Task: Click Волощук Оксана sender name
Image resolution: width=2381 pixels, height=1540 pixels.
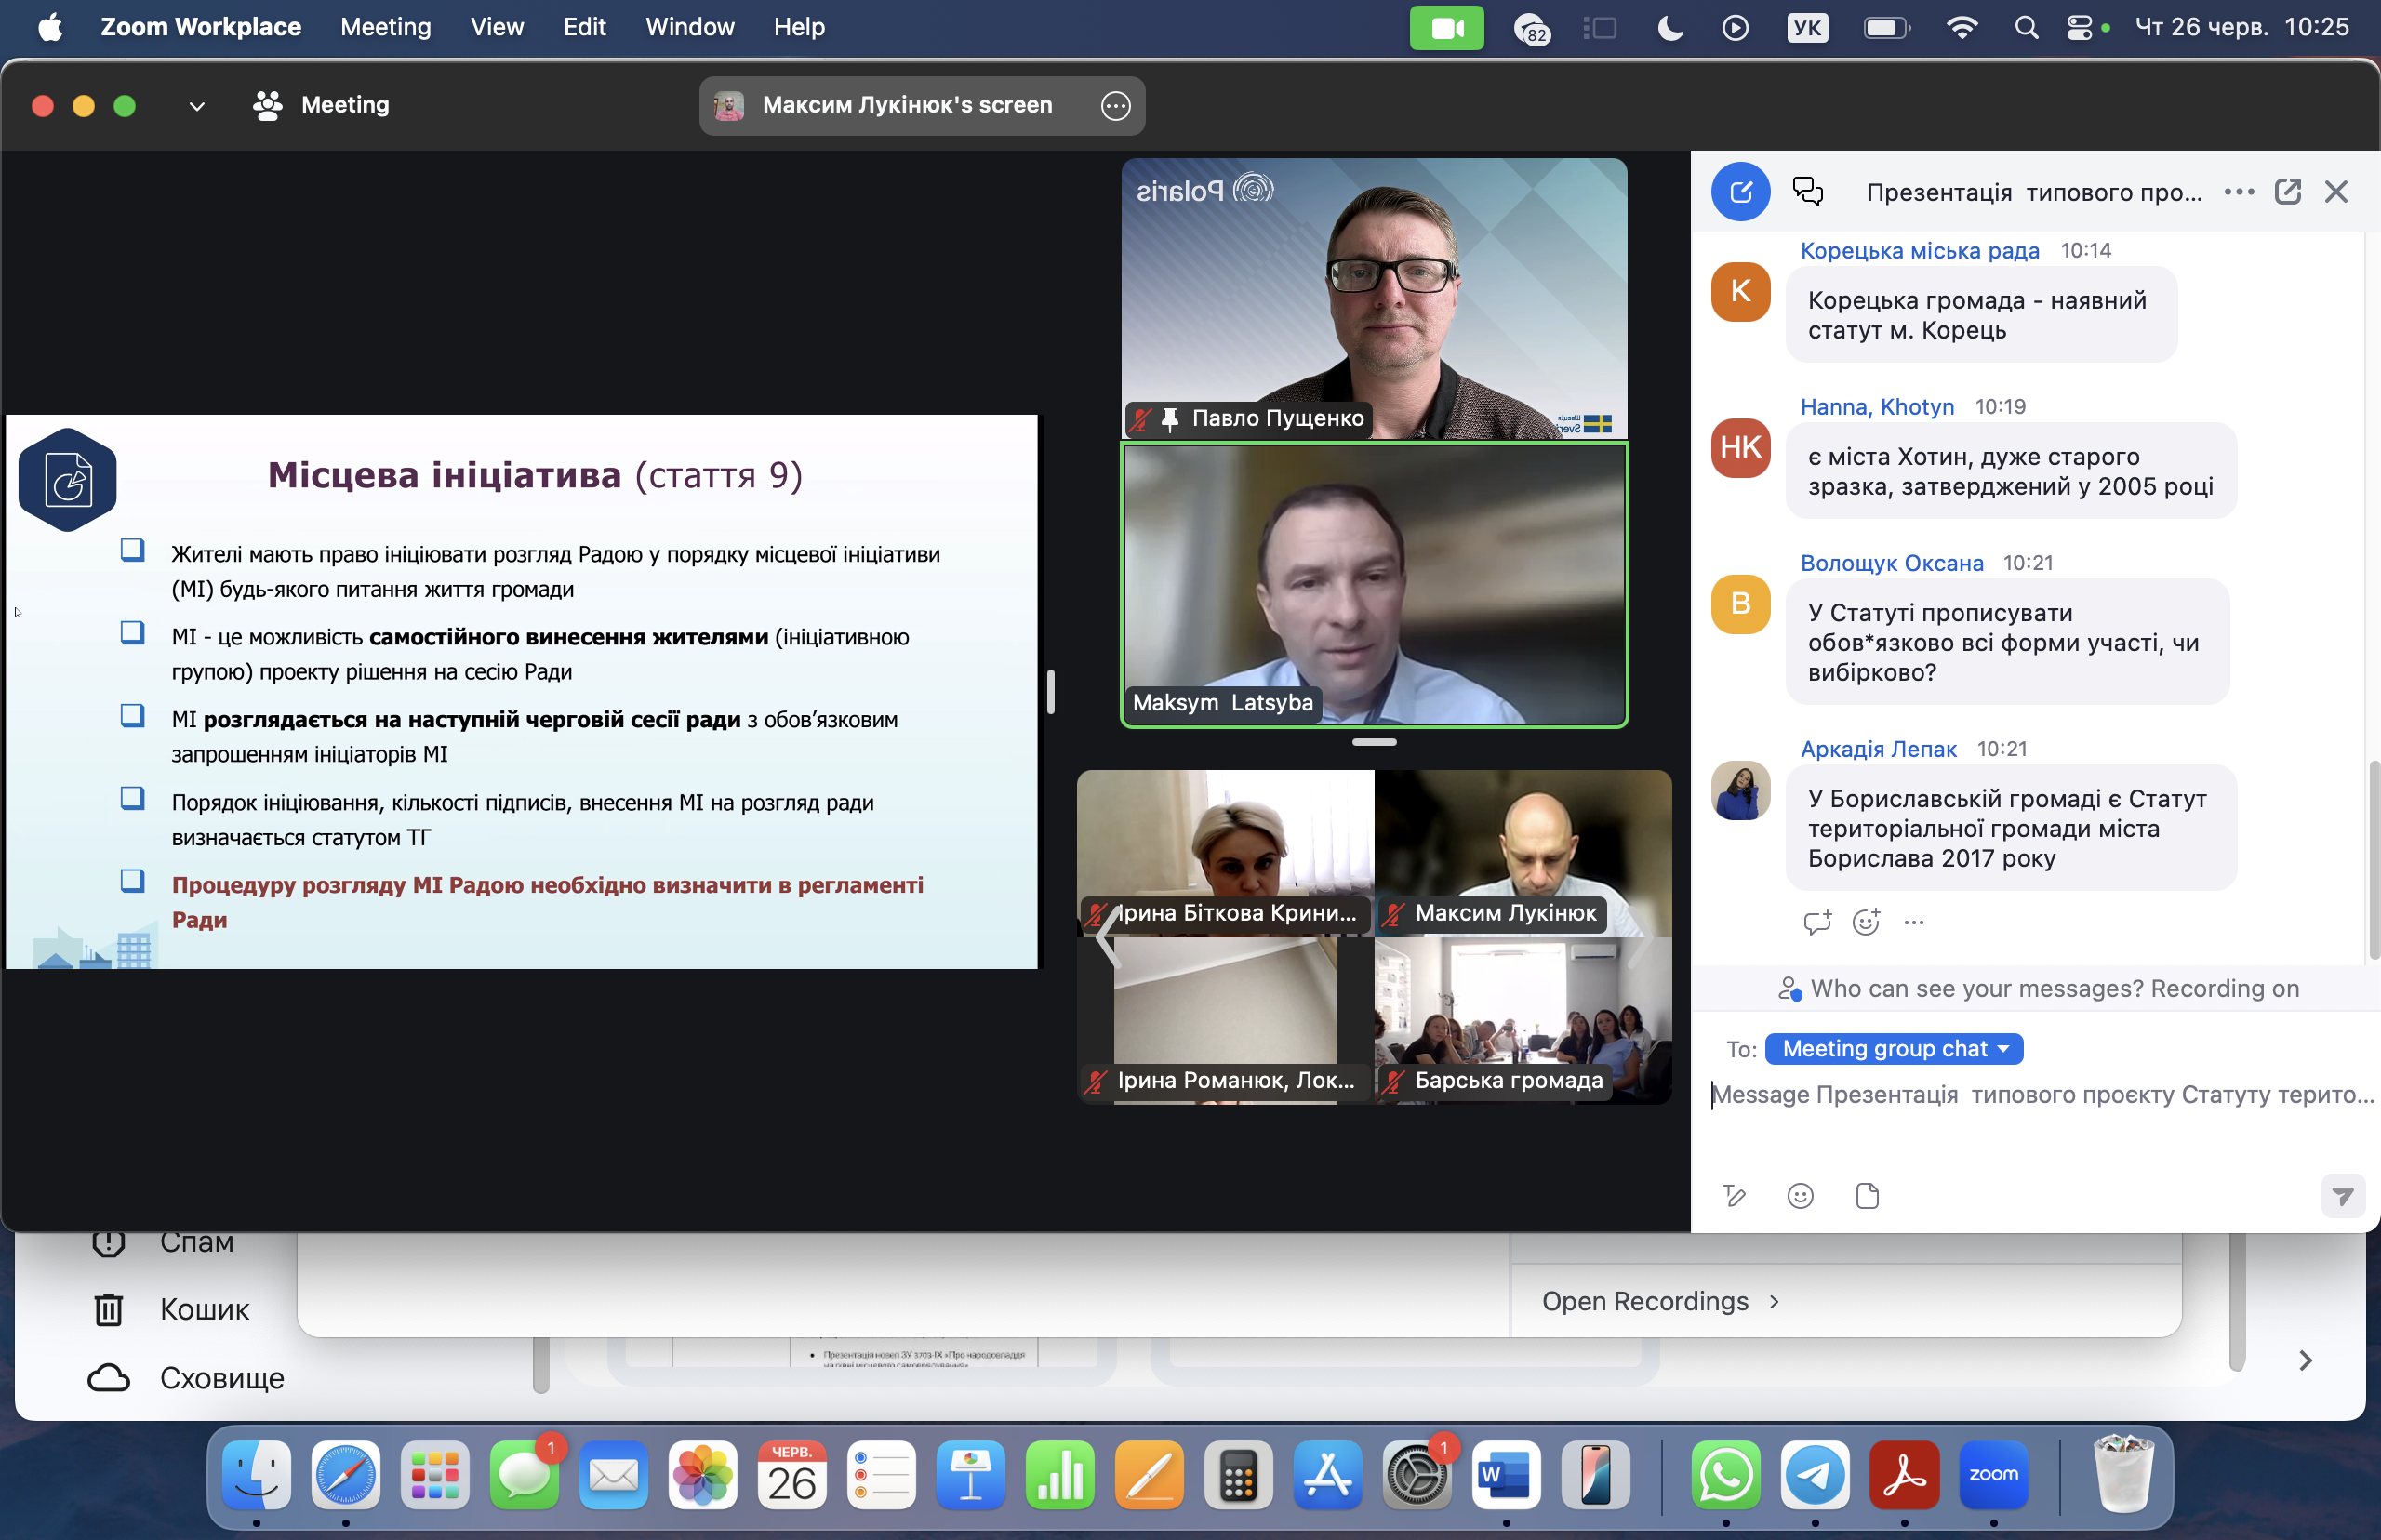Action: pos(1891,562)
